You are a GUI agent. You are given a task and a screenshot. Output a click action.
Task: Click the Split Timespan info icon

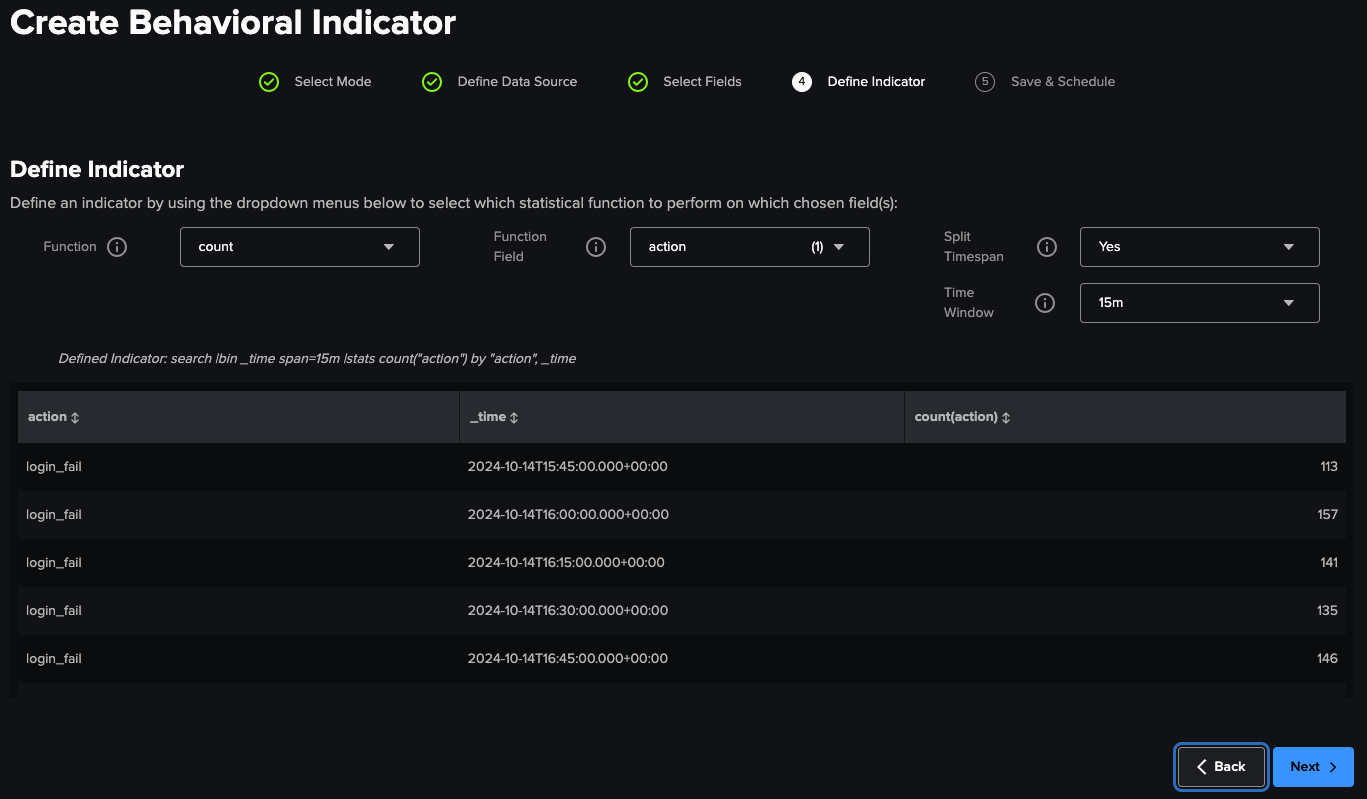pos(1047,247)
